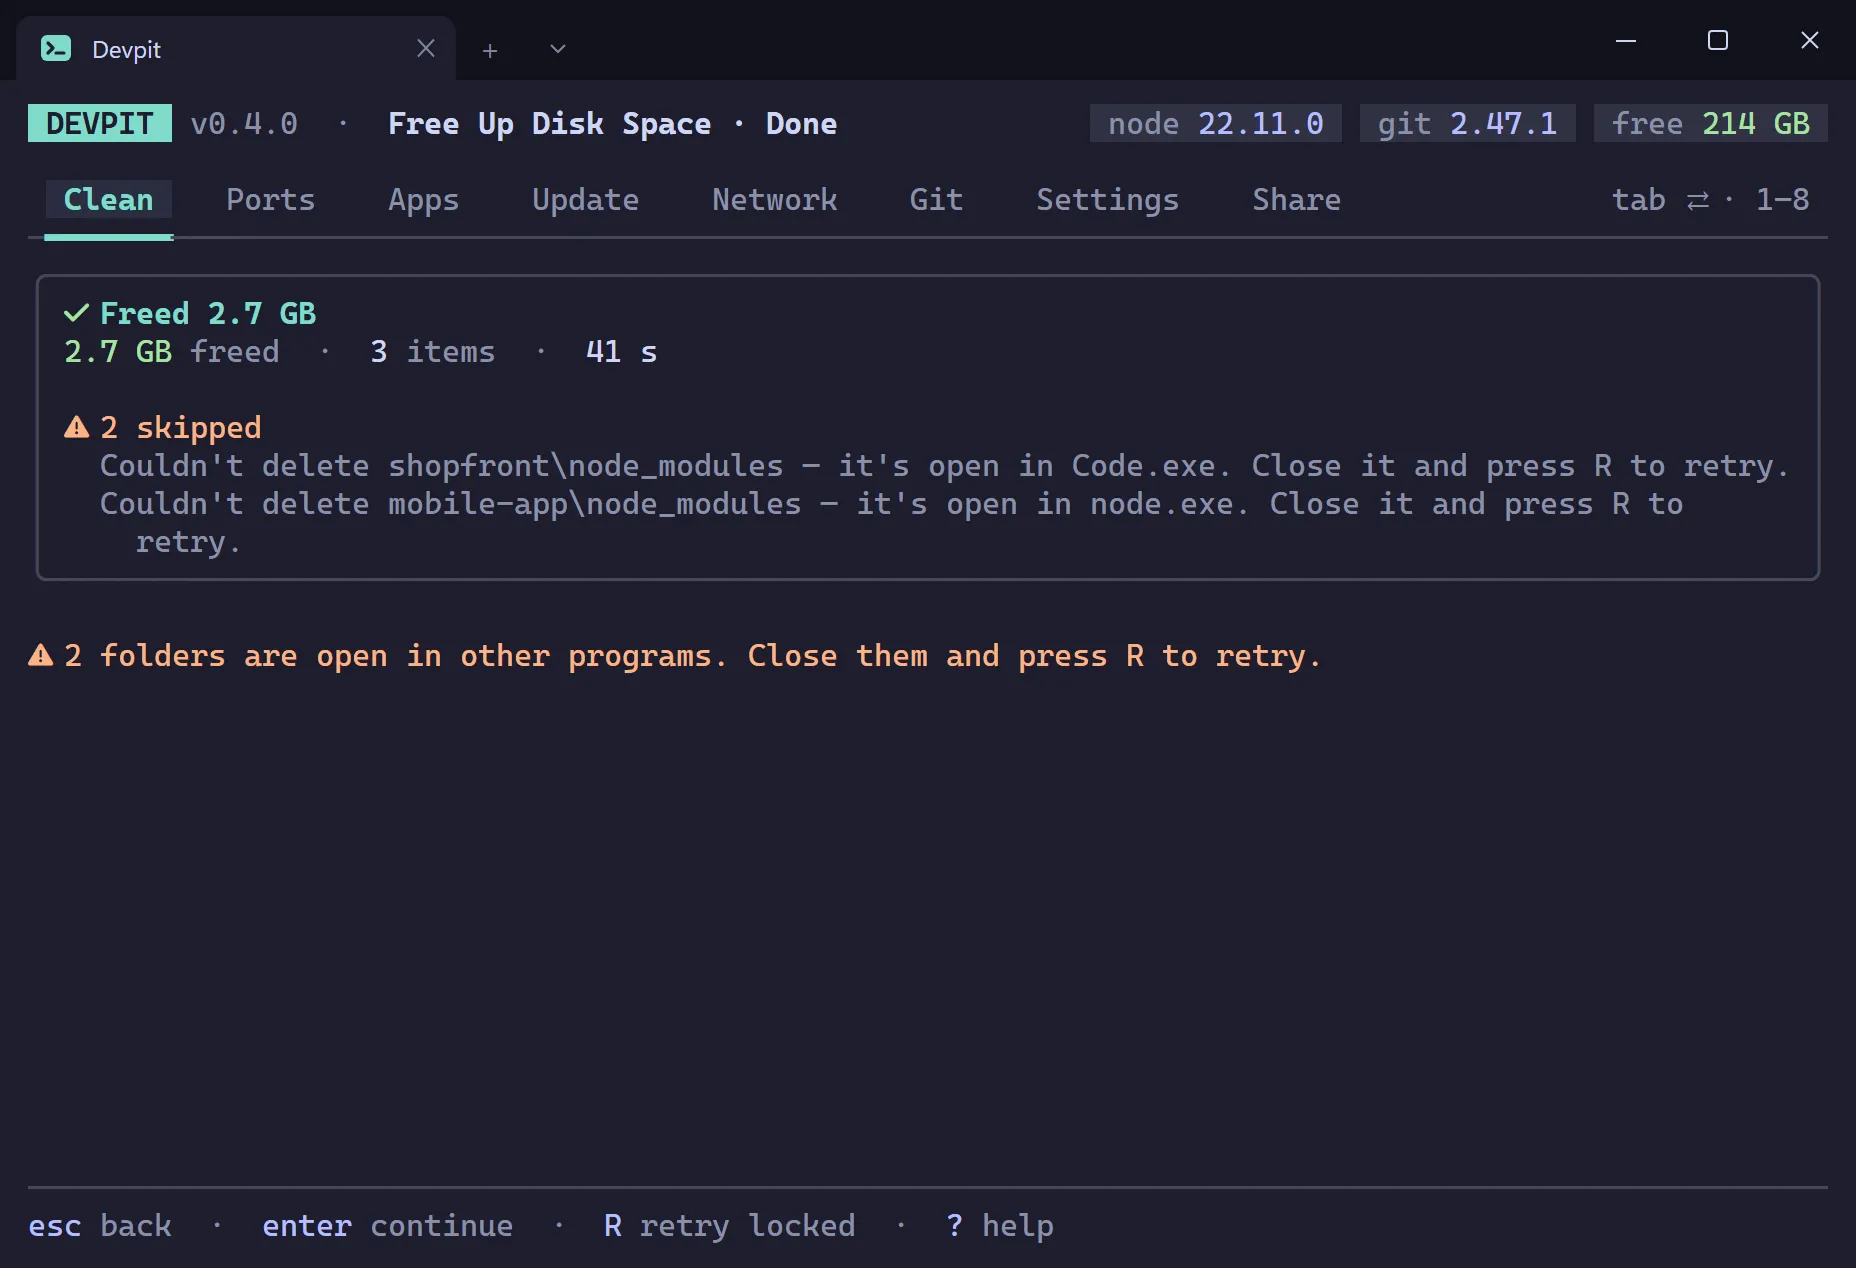This screenshot has width=1856, height=1268.
Task: Click the enter continue shortcut
Action: [388, 1225]
